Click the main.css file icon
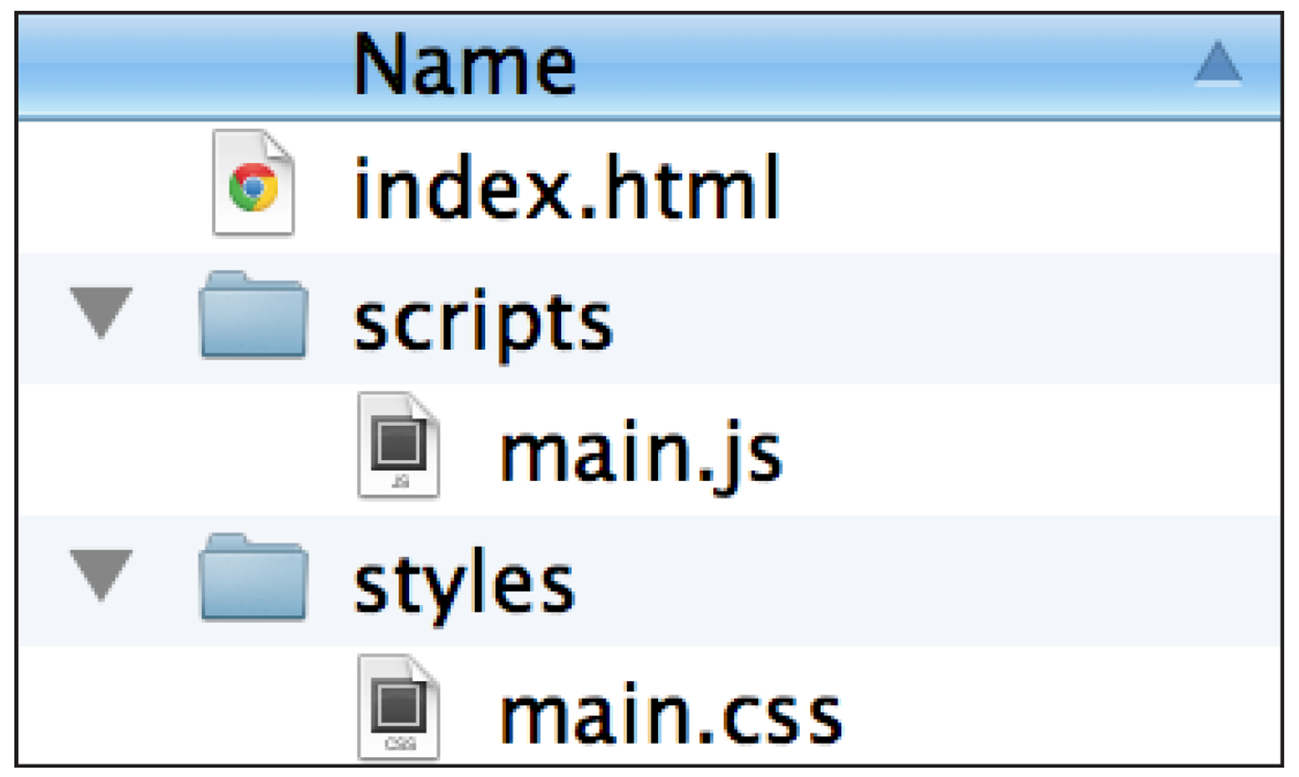The height and width of the screenshot is (777, 1299). pos(399,708)
